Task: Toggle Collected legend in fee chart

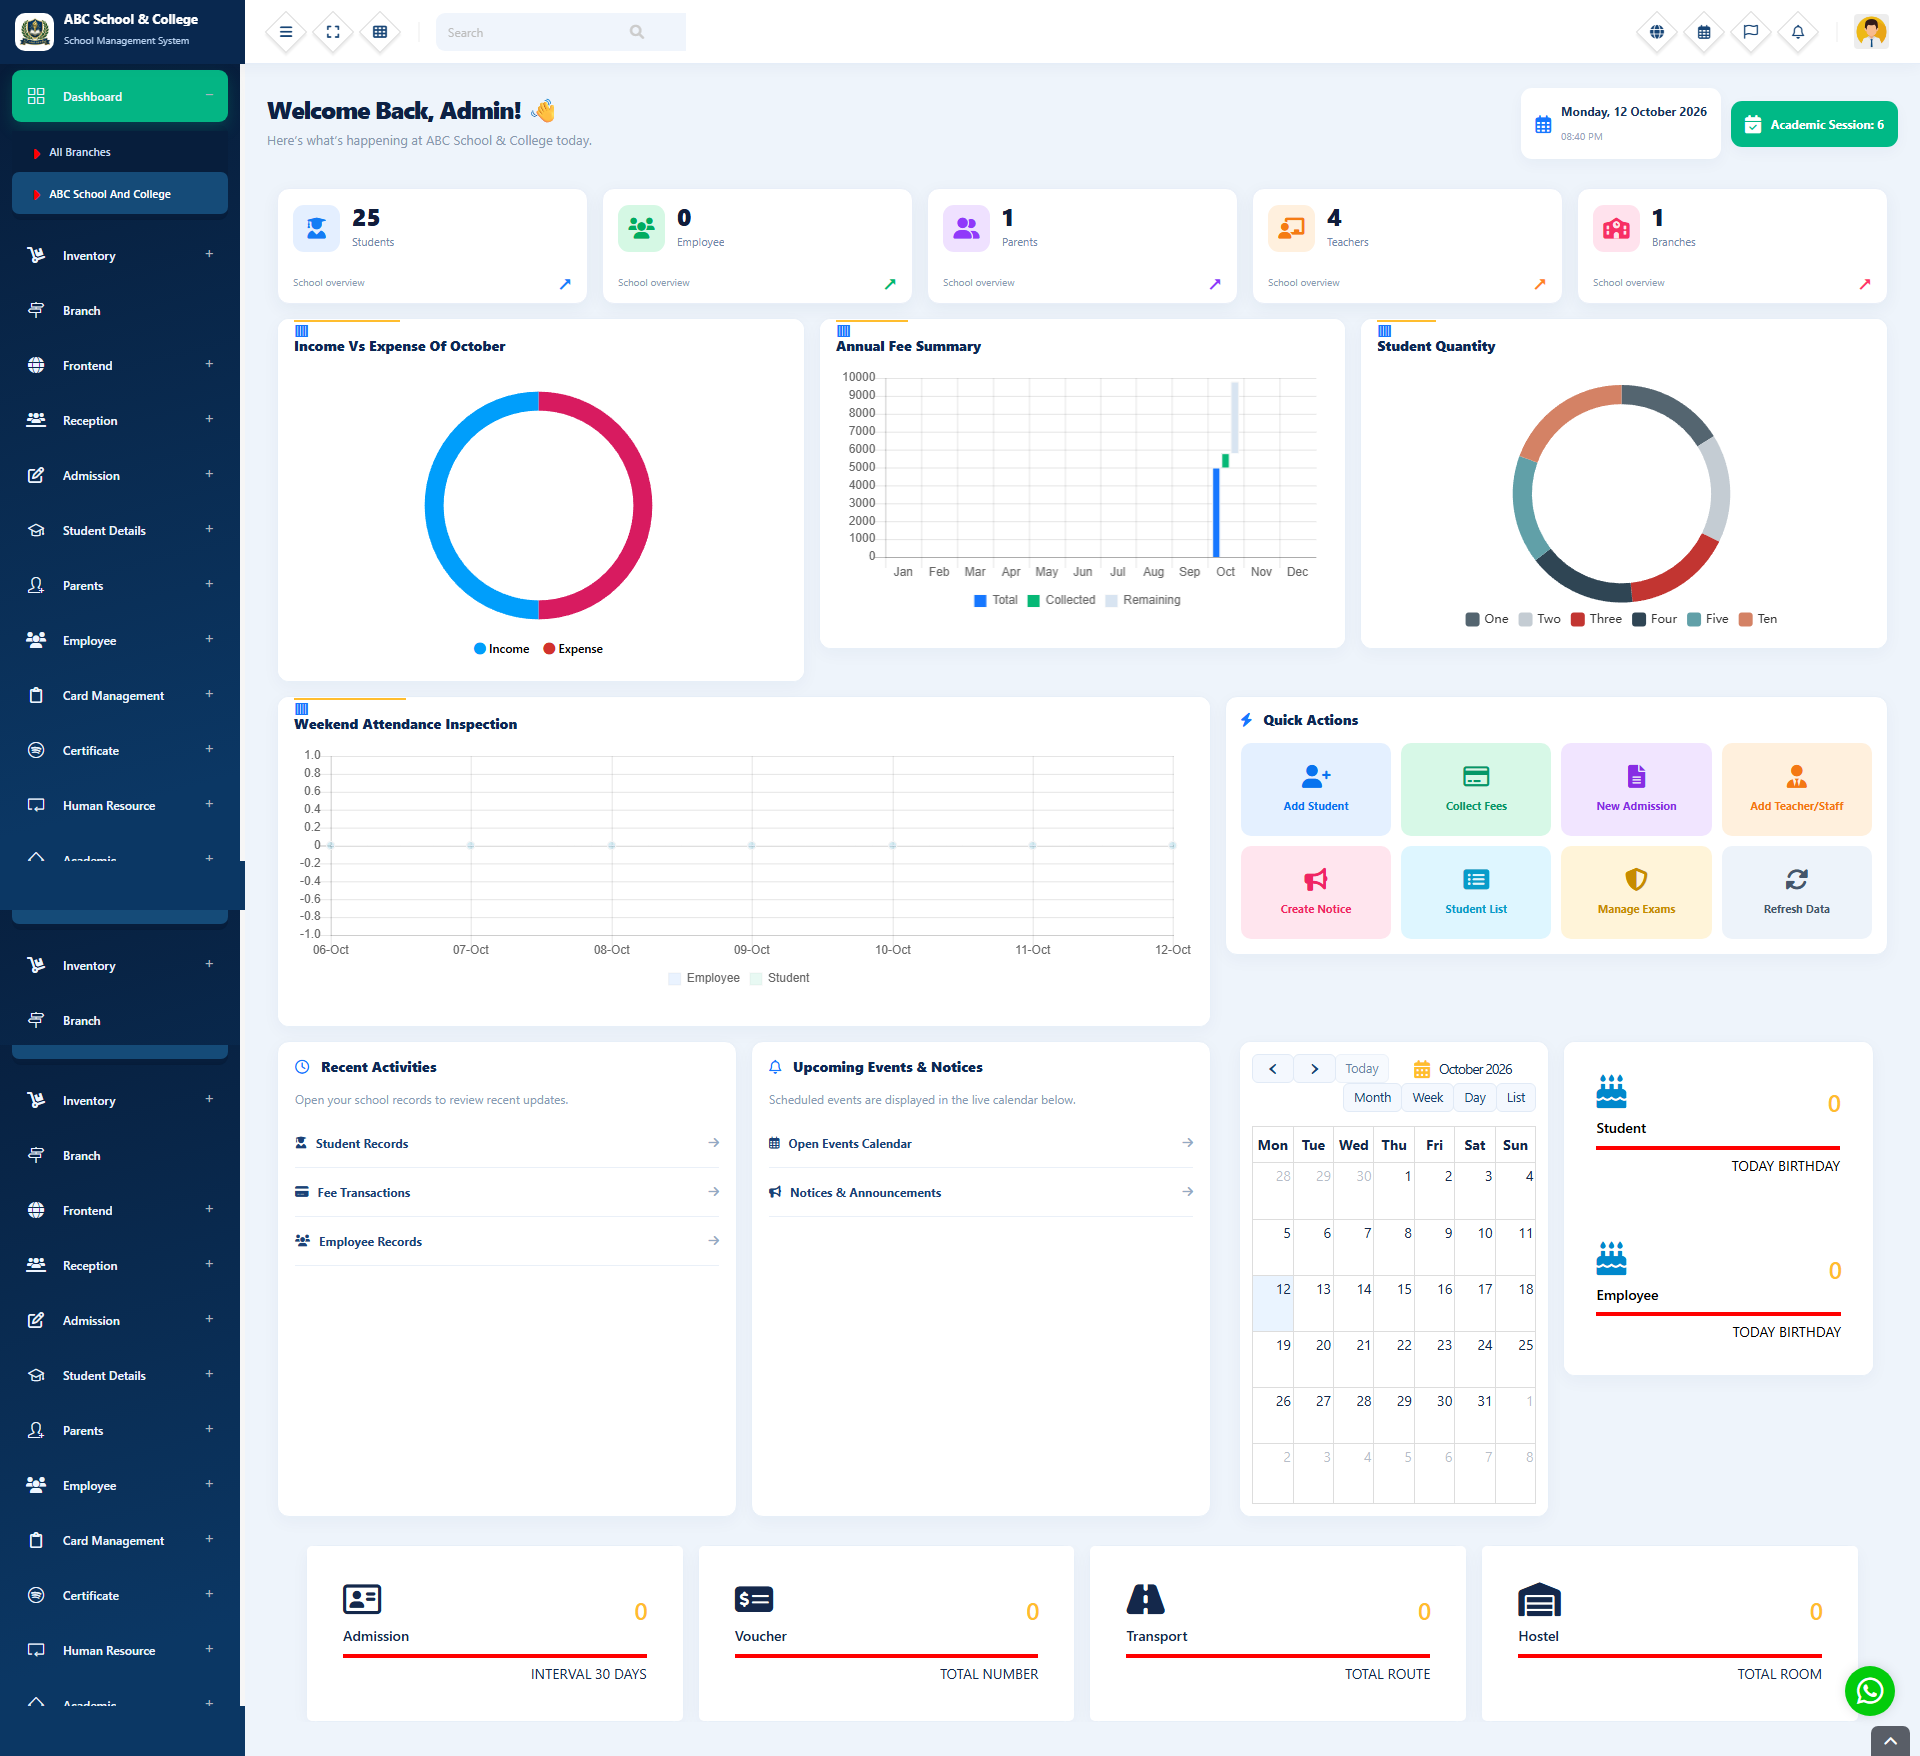Action: [1062, 600]
